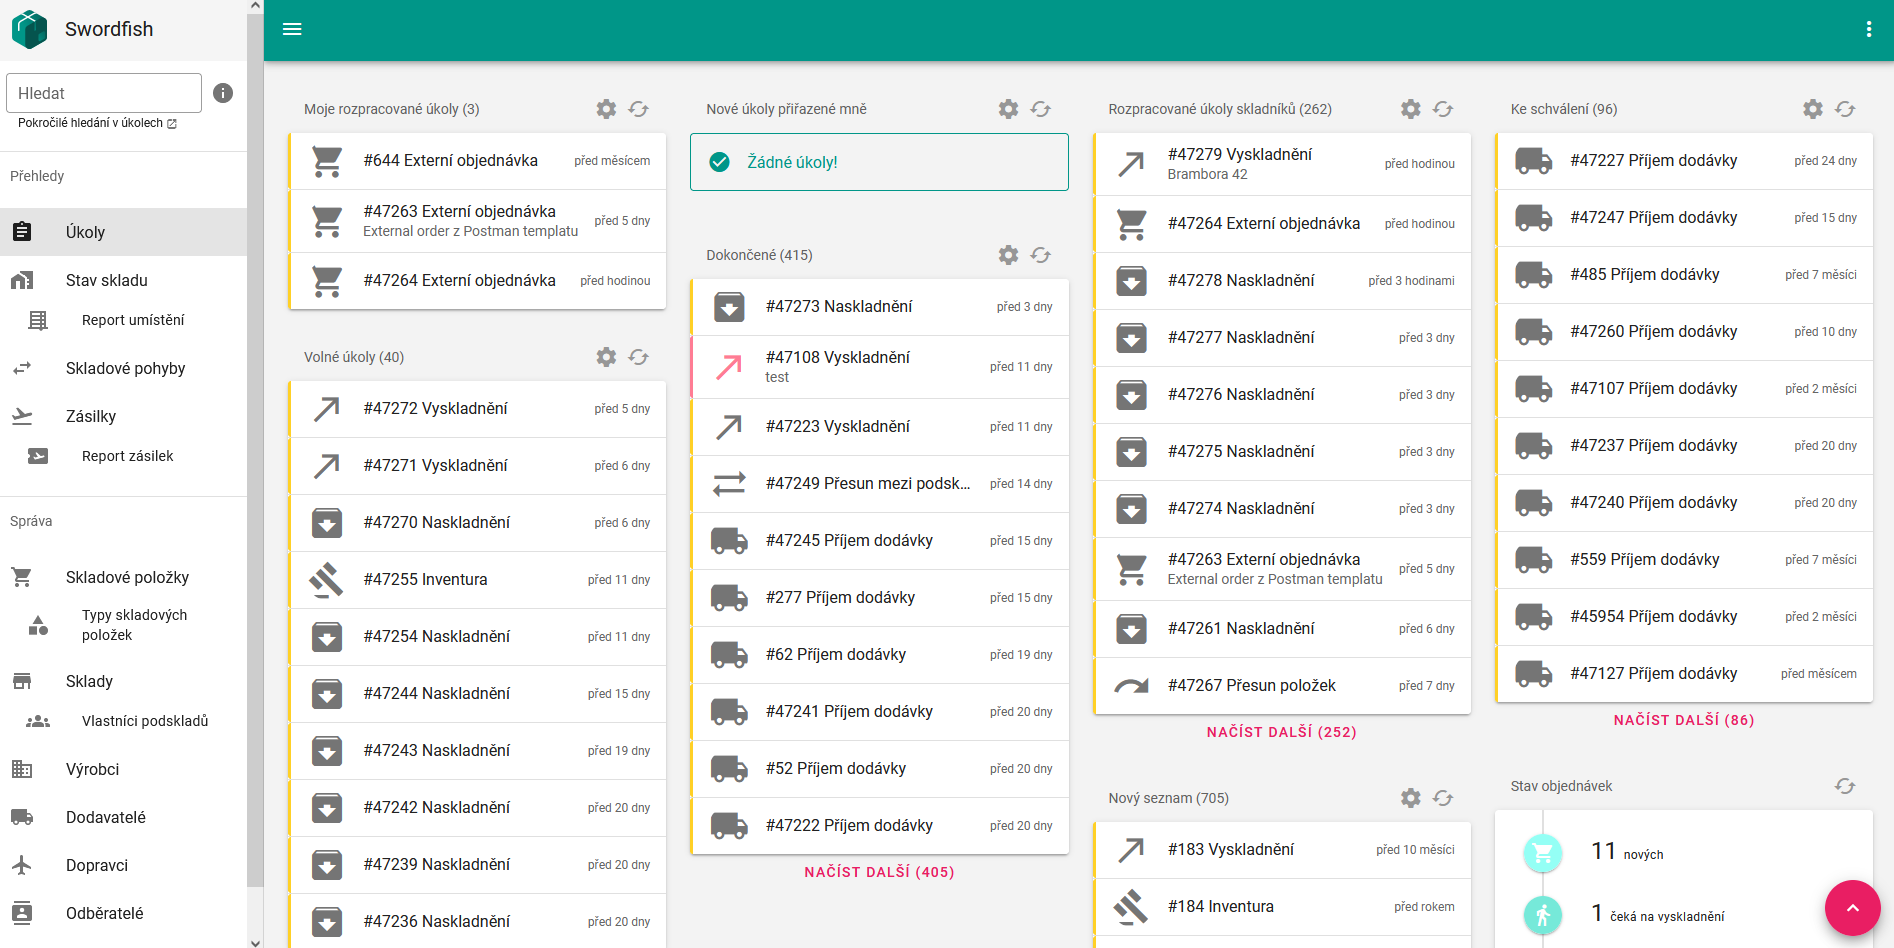
Task: Load more in Dokončené with Načíst další (405)
Action: pyautogui.click(x=879, y=872)
